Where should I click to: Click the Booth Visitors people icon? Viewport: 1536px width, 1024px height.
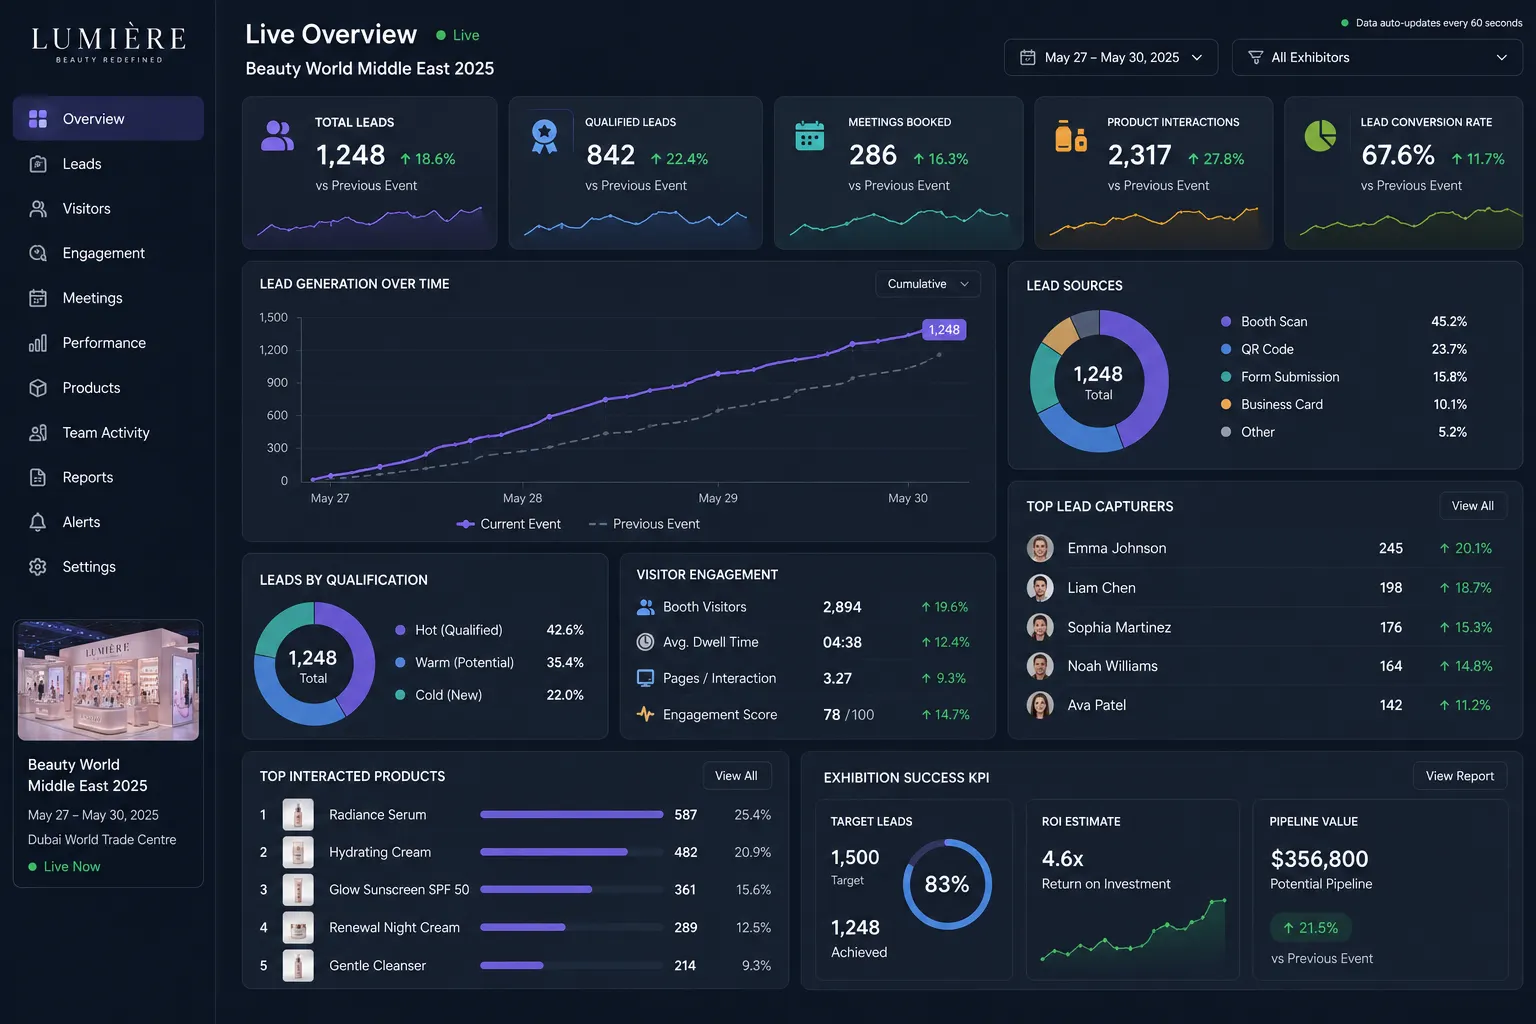pyautogui.click(x=646, y=607)
